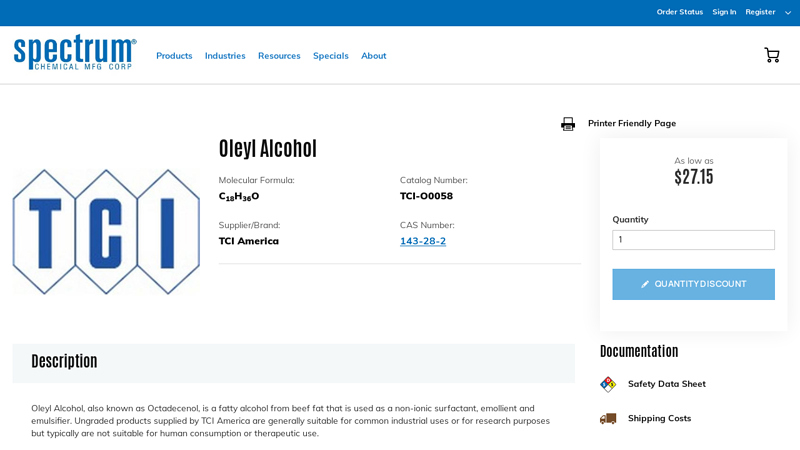Open the Products menu
800x450 pixels.
[174, 56]
